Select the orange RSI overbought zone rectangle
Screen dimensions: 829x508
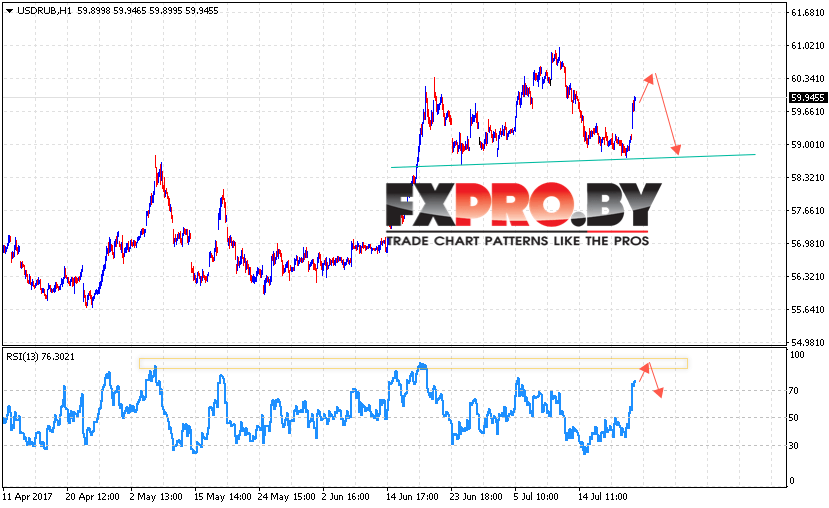point(413,363)
